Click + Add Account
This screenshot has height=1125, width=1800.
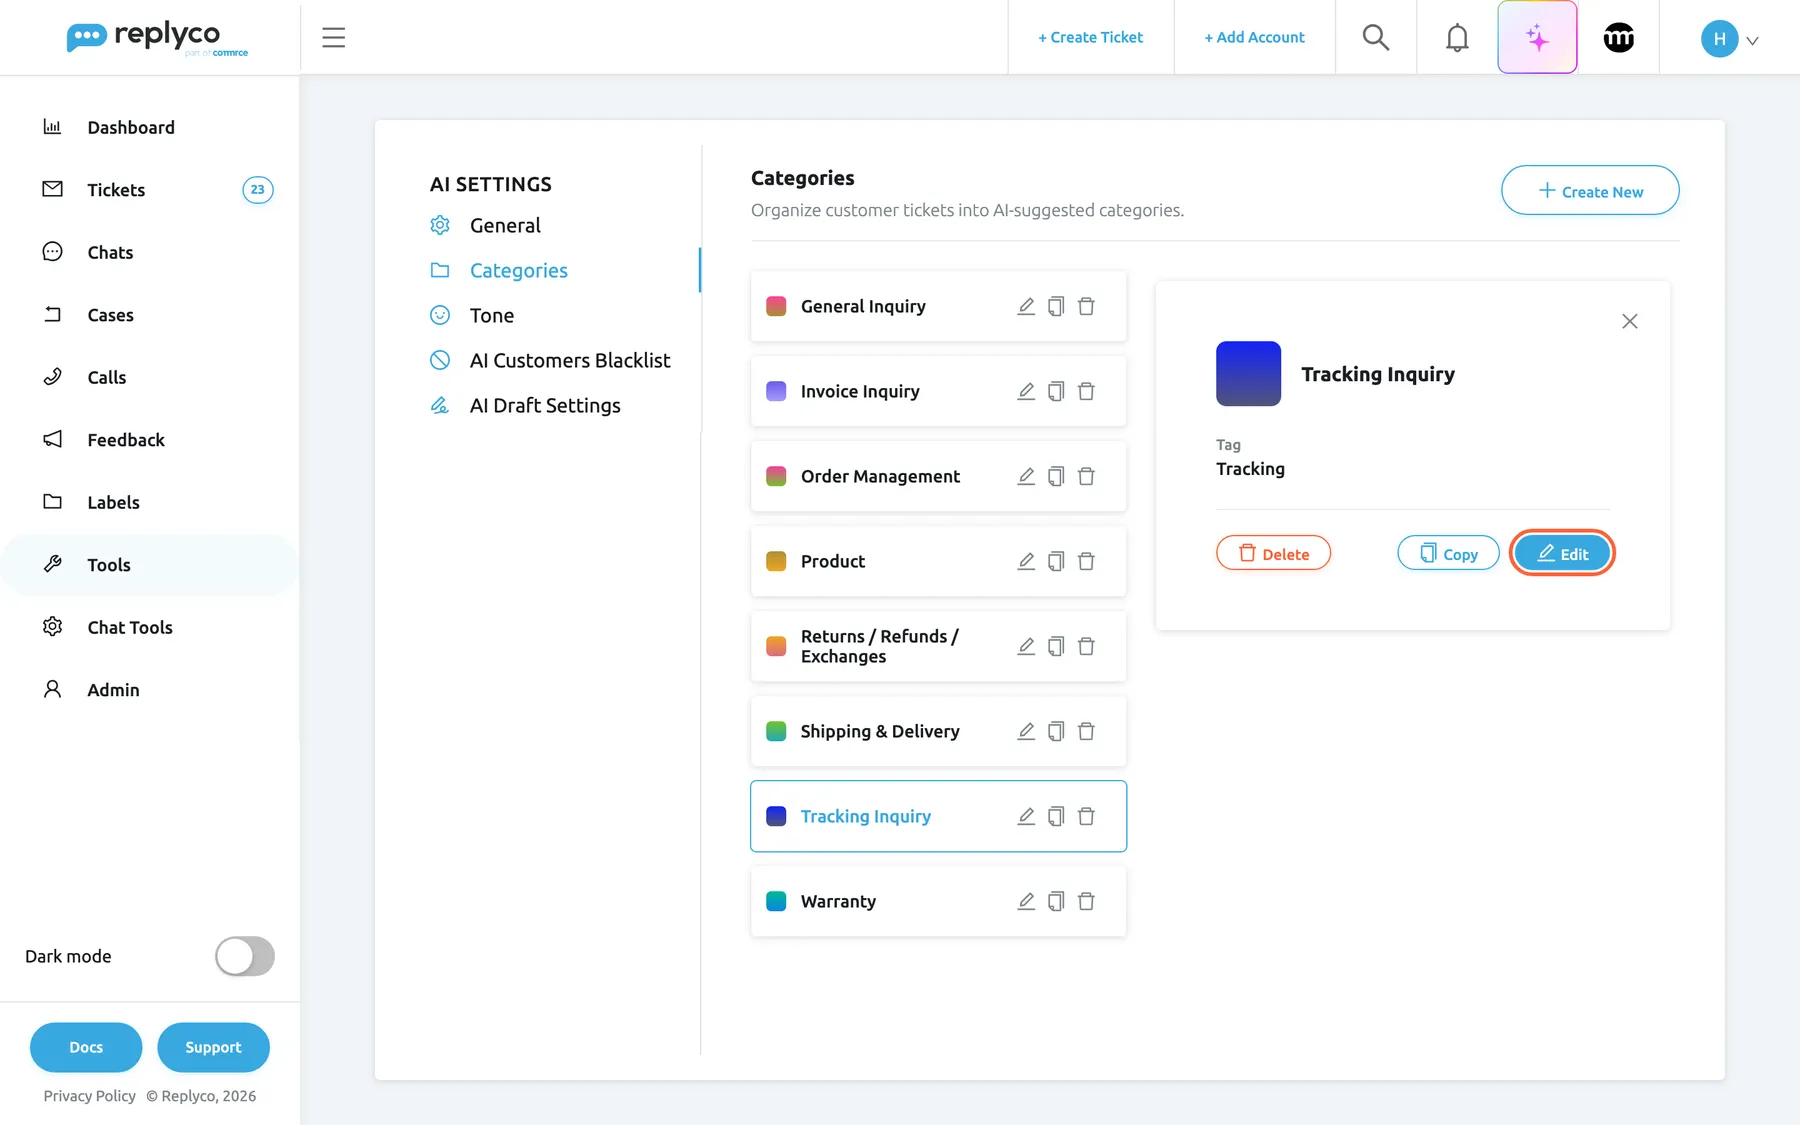pyautogui.click(x=1254, y=37)
